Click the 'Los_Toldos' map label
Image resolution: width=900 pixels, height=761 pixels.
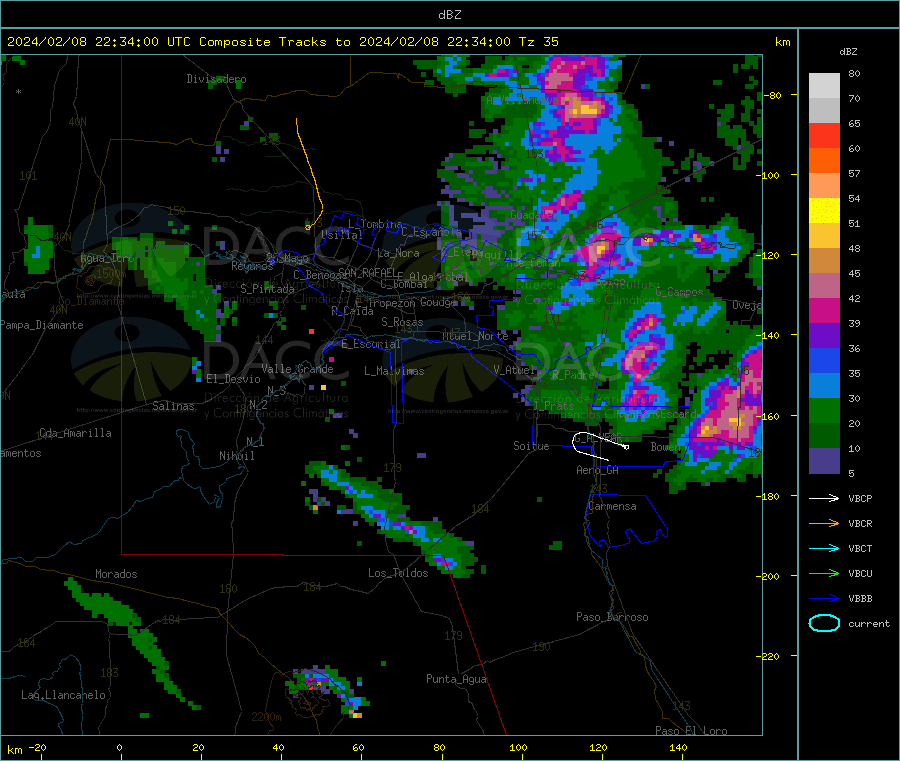pyautogui.click(x=398, y=573)
